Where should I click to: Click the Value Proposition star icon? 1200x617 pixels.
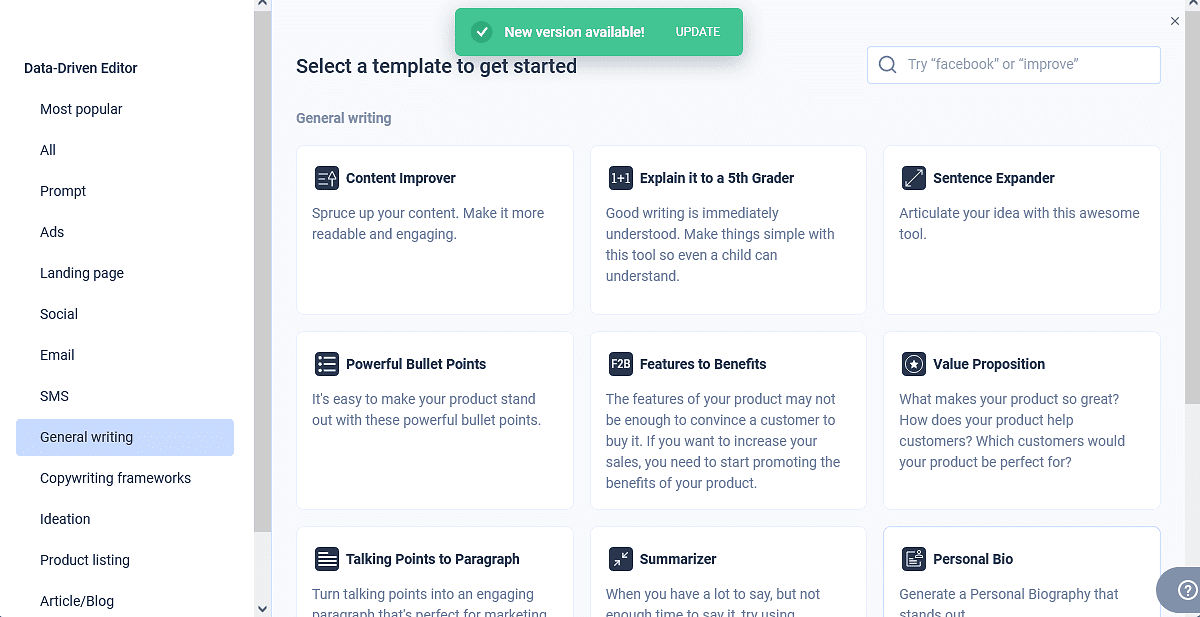click(x=913, y=364)
